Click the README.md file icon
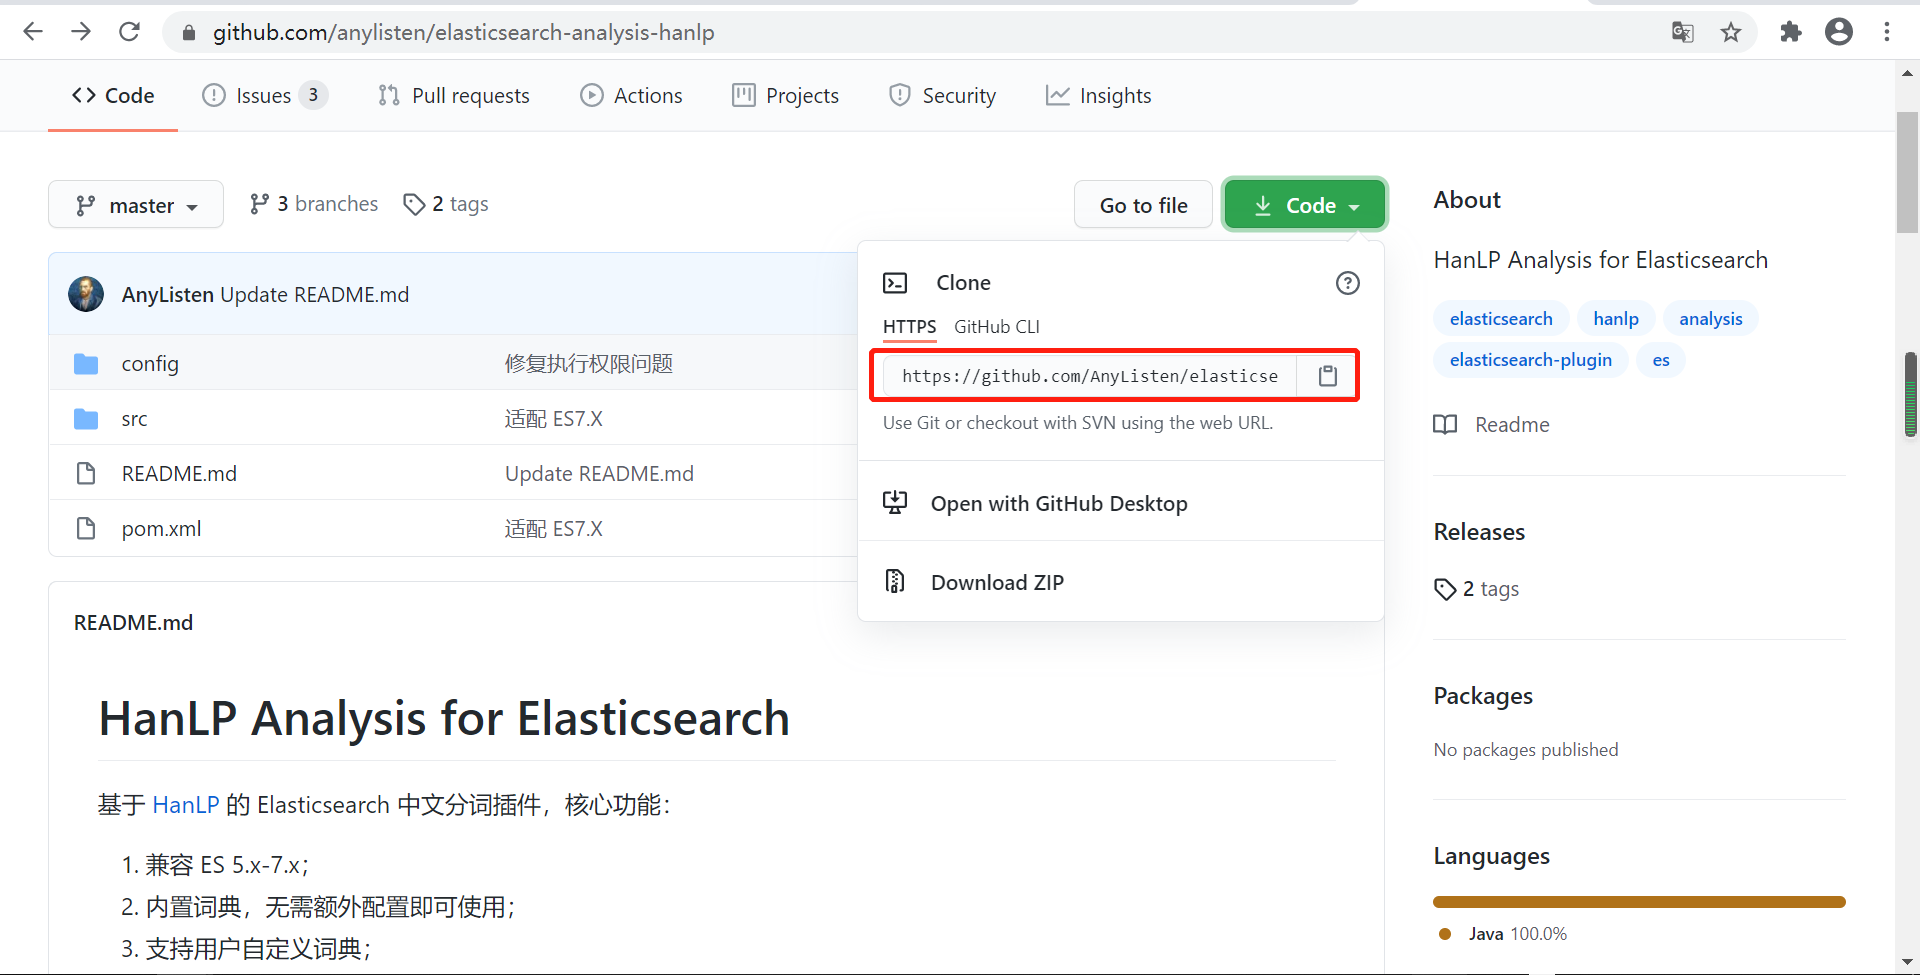 pos(86,473)
